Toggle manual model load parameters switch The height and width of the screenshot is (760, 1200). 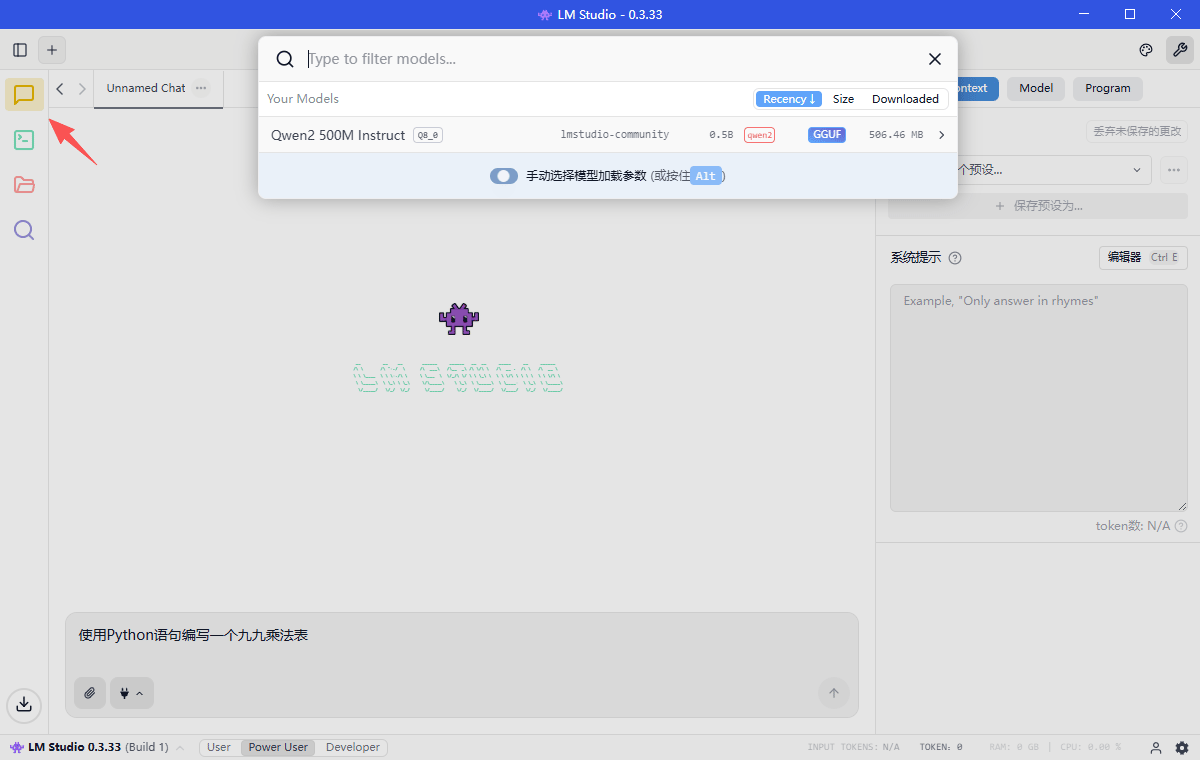(x=504, y=175)
